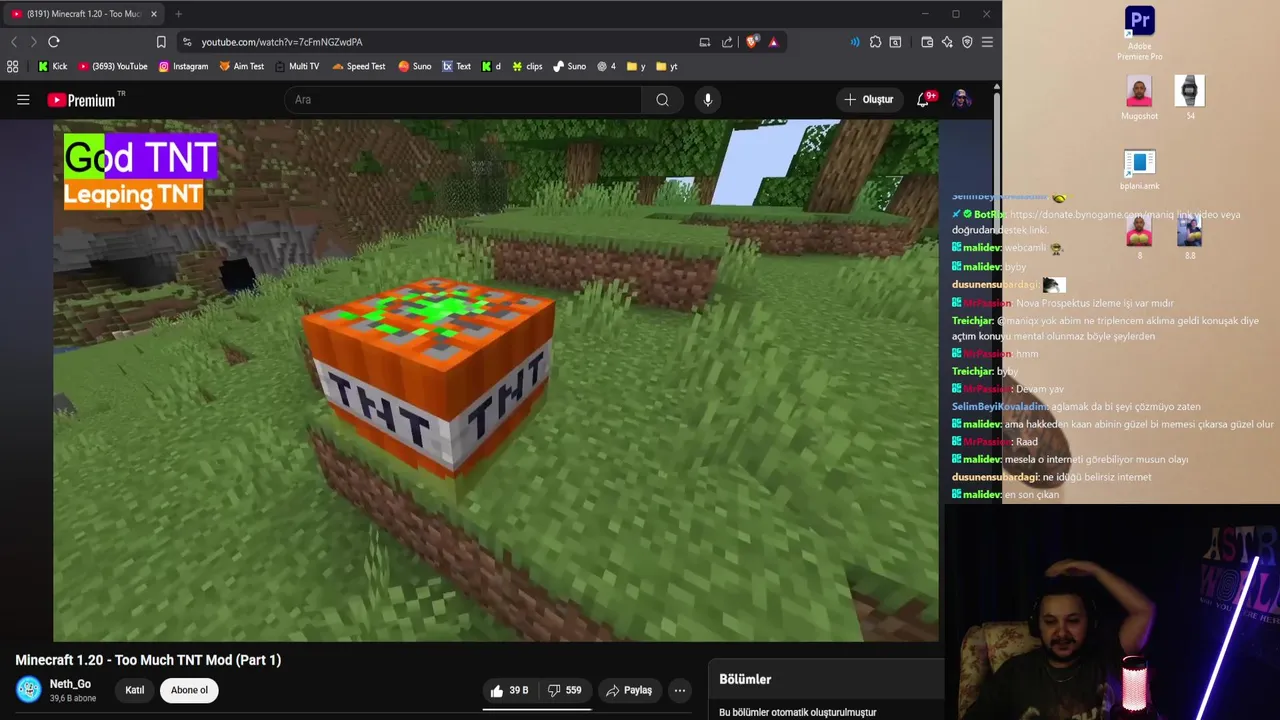This screenshot has height=720, width=1280.
Task: Activate voice search microphone
Action: point(707,100)
